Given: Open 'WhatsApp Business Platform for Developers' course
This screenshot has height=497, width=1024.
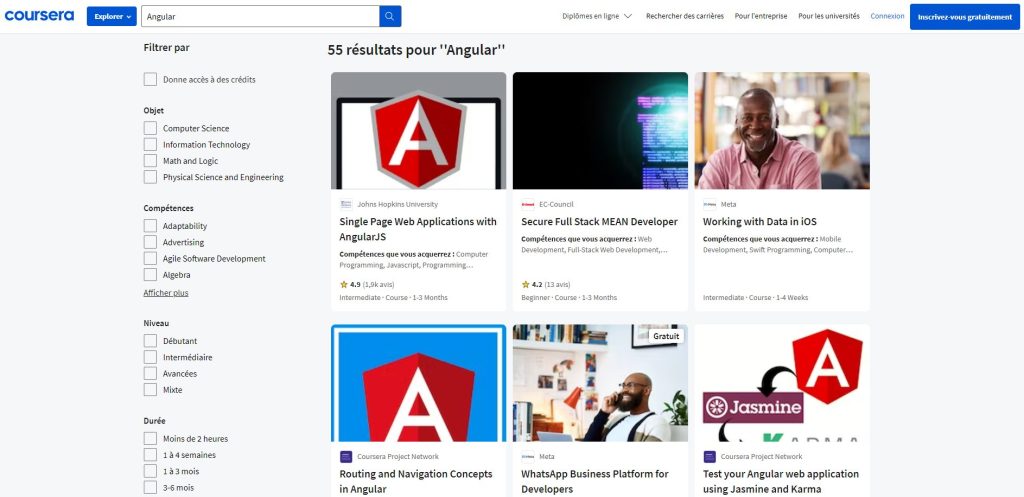Looking at the screenshot, I should pos(595,481).
